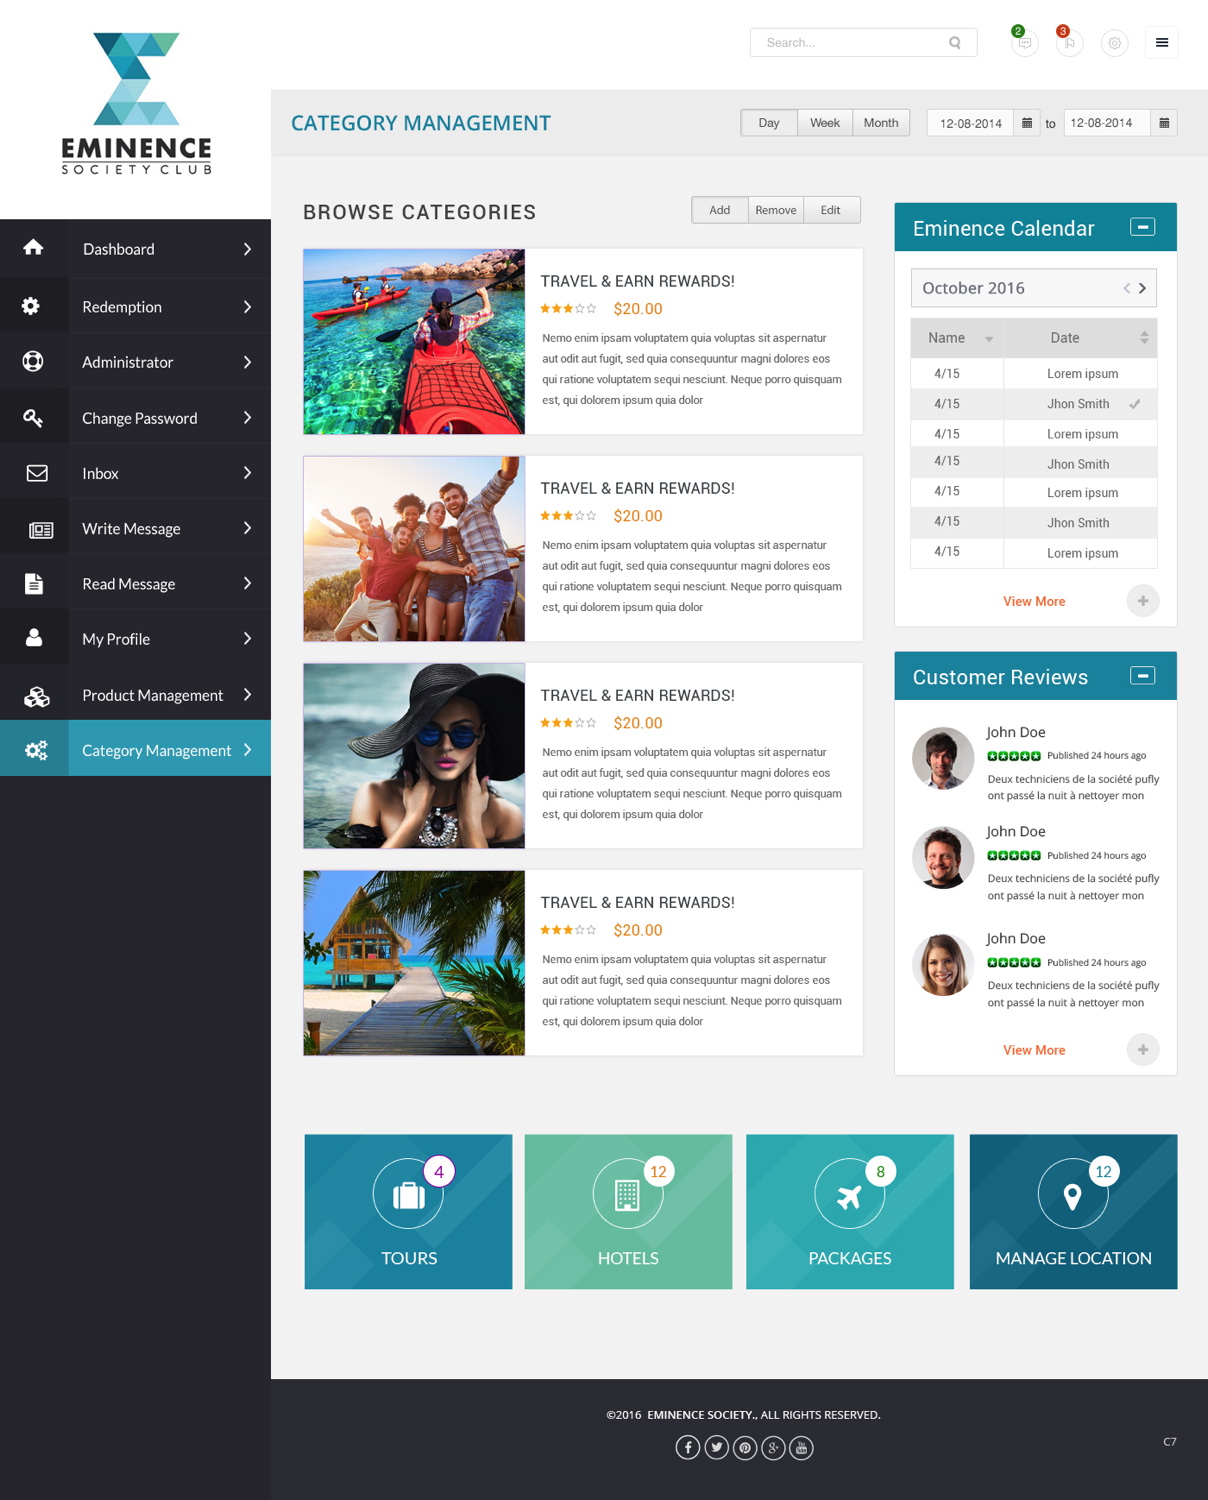Viewport: 1208px width, 1500px height.
Task: Open the Twitter icon in the footer
Action: point(716,1447)
